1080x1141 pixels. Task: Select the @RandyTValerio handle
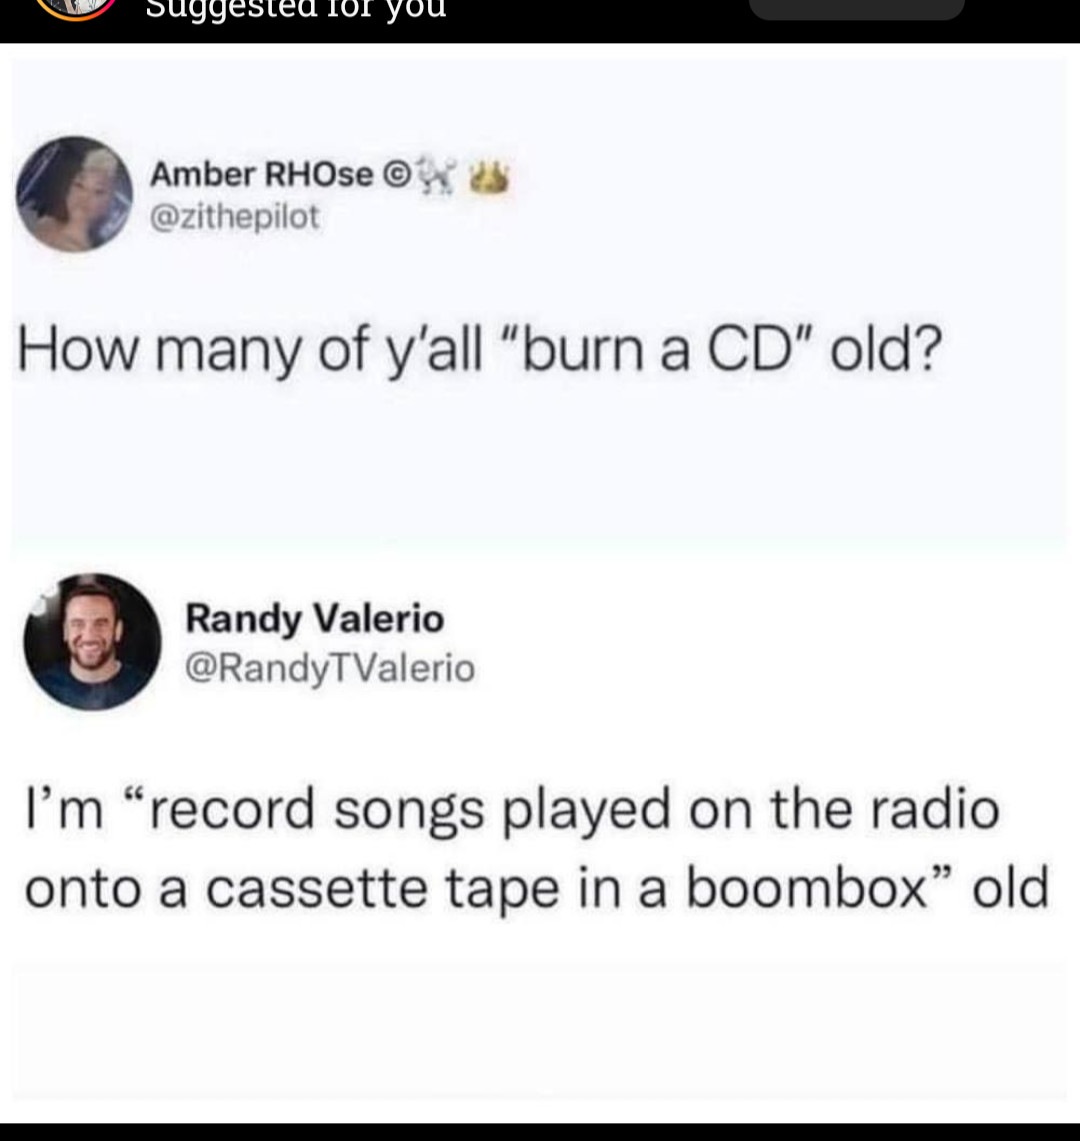[x=330, y=669]
